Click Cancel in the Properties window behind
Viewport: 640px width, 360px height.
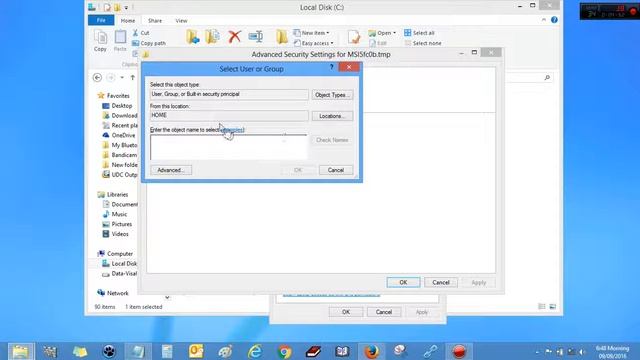[x=384, y=312]
